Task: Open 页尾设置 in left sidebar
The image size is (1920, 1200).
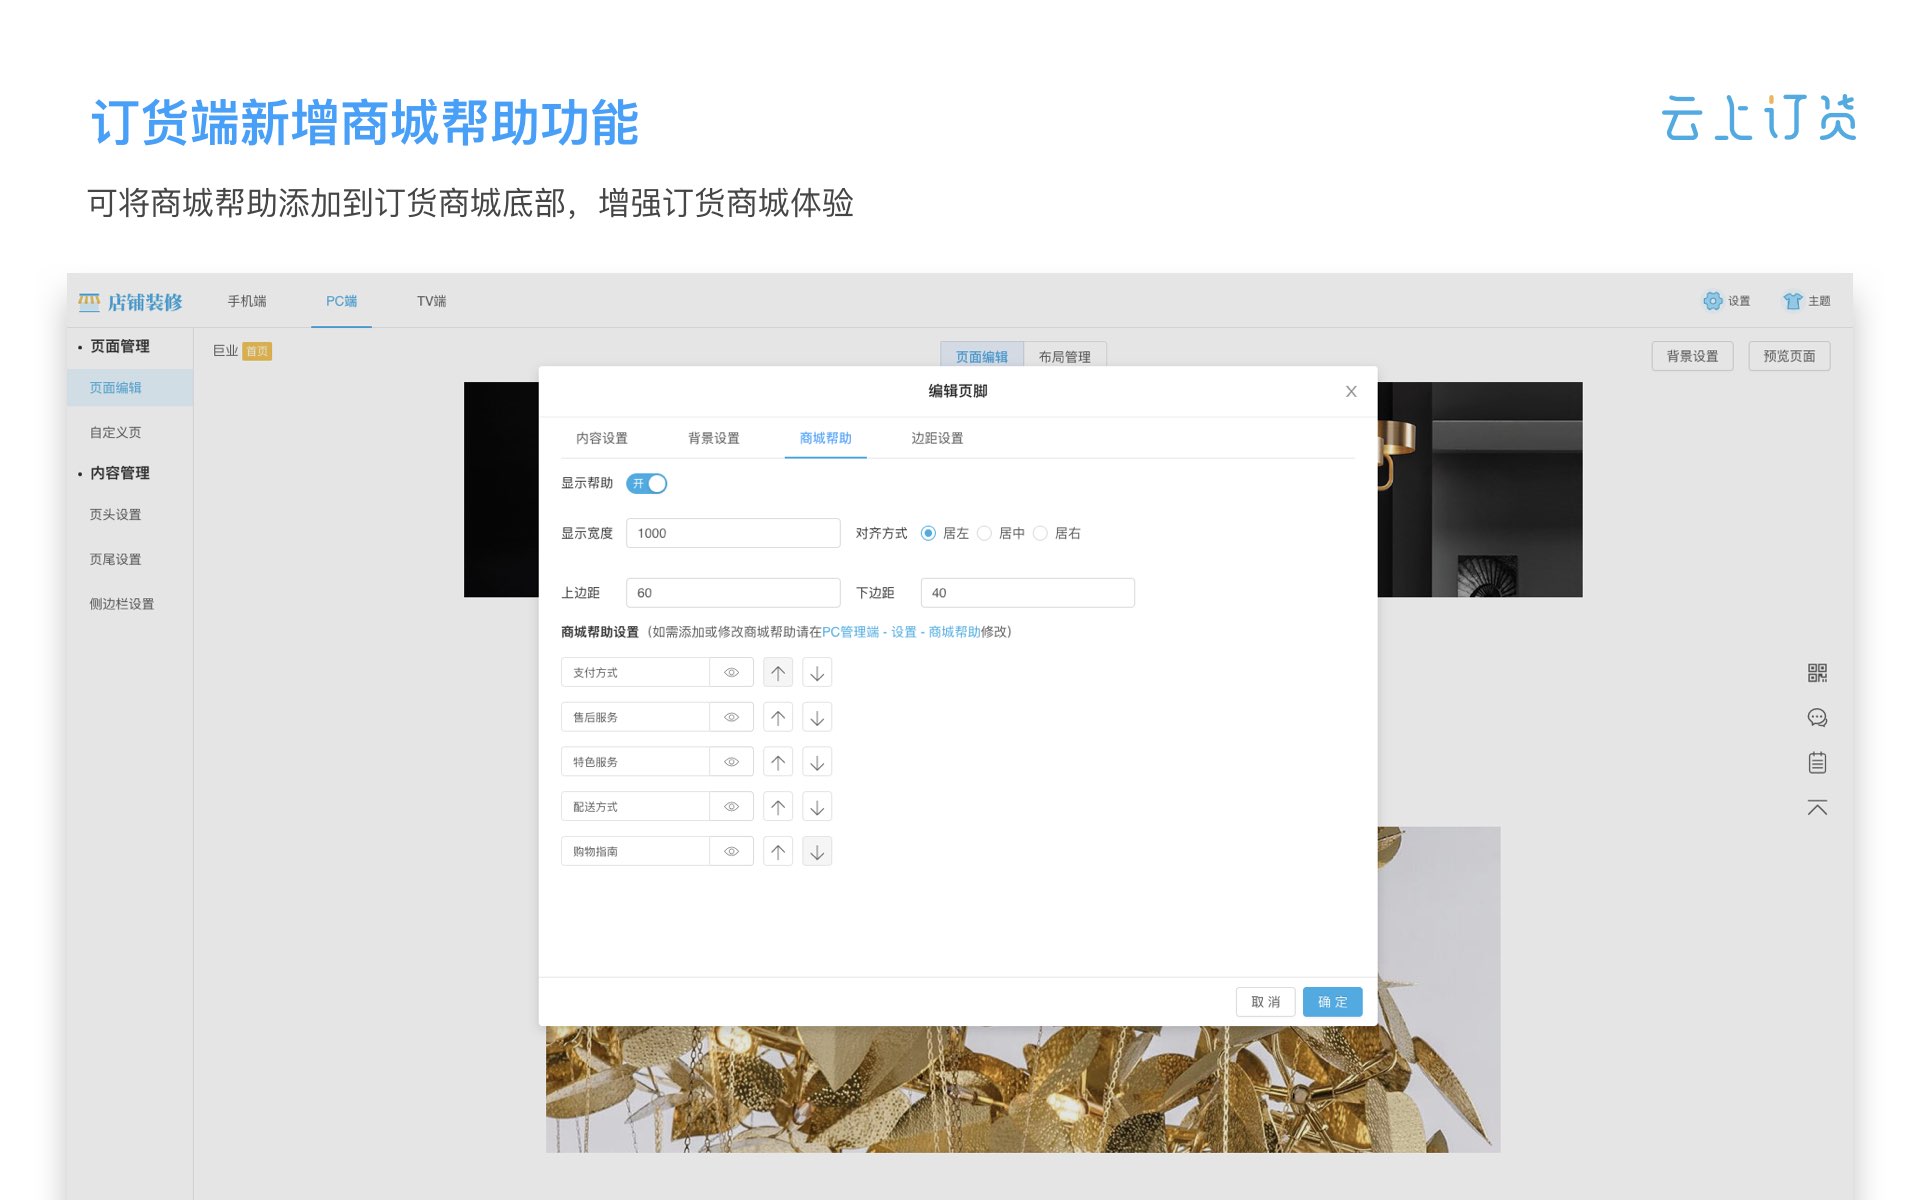Action: tap(116, 560)
